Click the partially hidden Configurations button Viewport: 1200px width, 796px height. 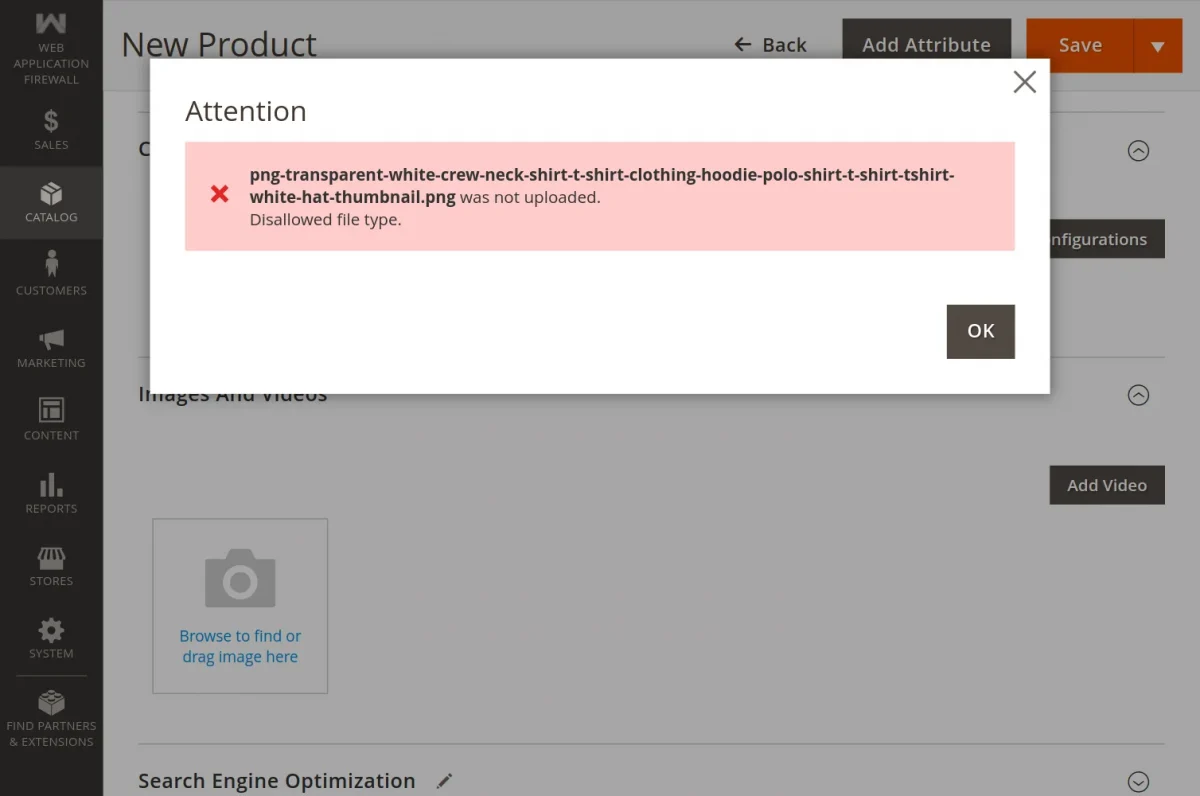(x=1107, y=239)
